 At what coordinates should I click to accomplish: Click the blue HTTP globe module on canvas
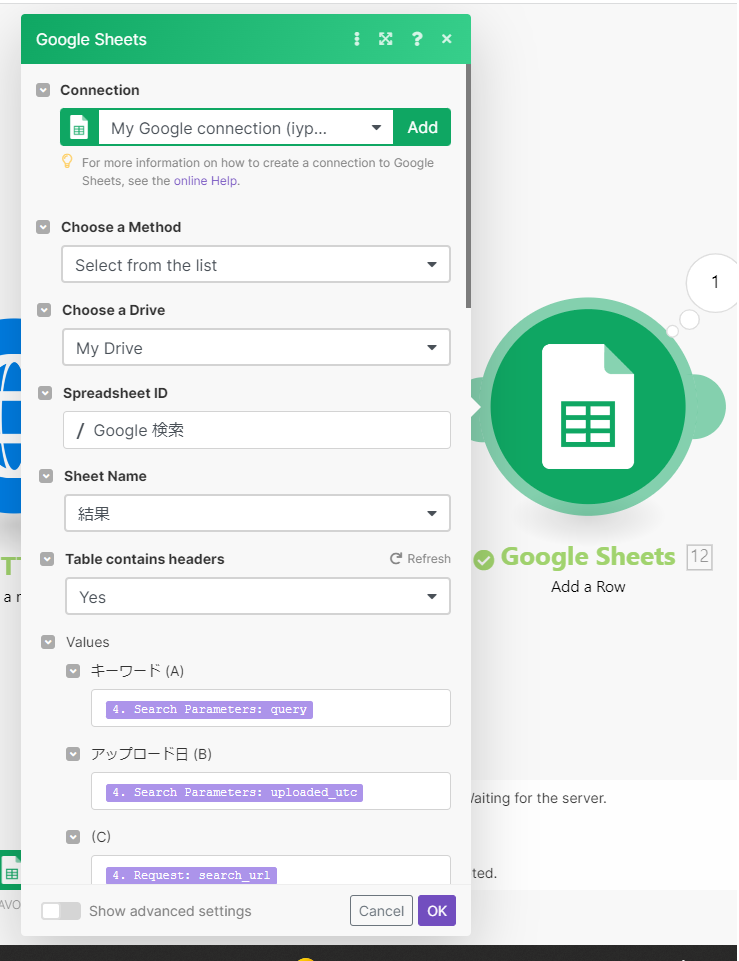[x=10, y=416]
